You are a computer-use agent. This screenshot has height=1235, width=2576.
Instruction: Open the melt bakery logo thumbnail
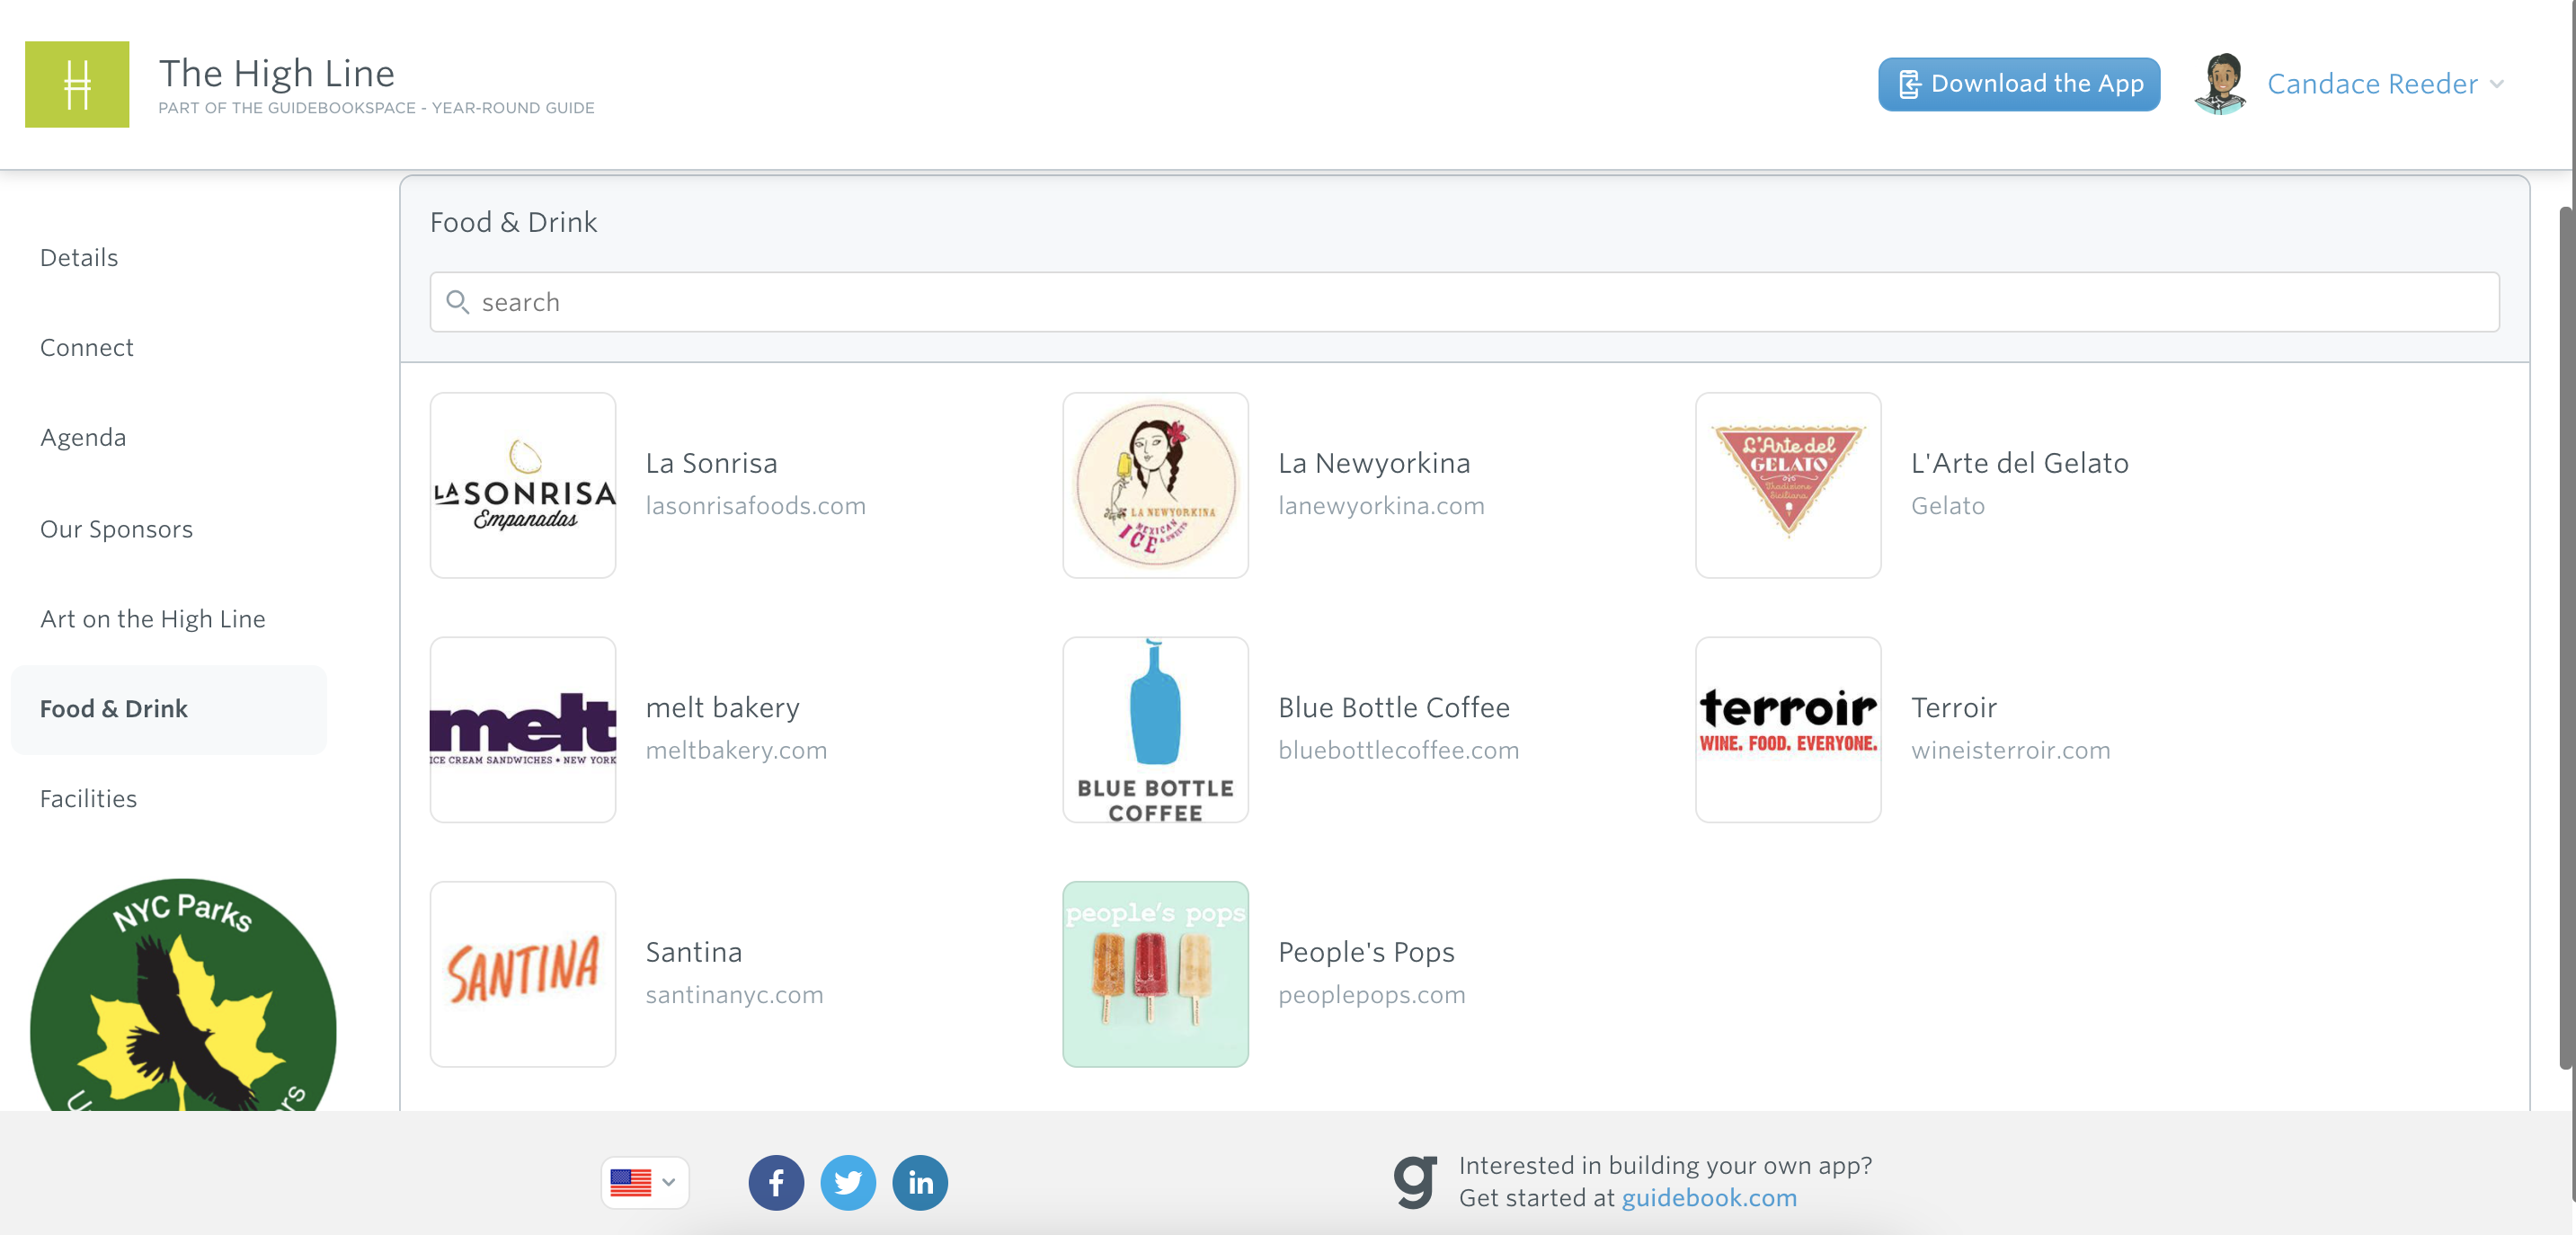click(x=523, y=730)
